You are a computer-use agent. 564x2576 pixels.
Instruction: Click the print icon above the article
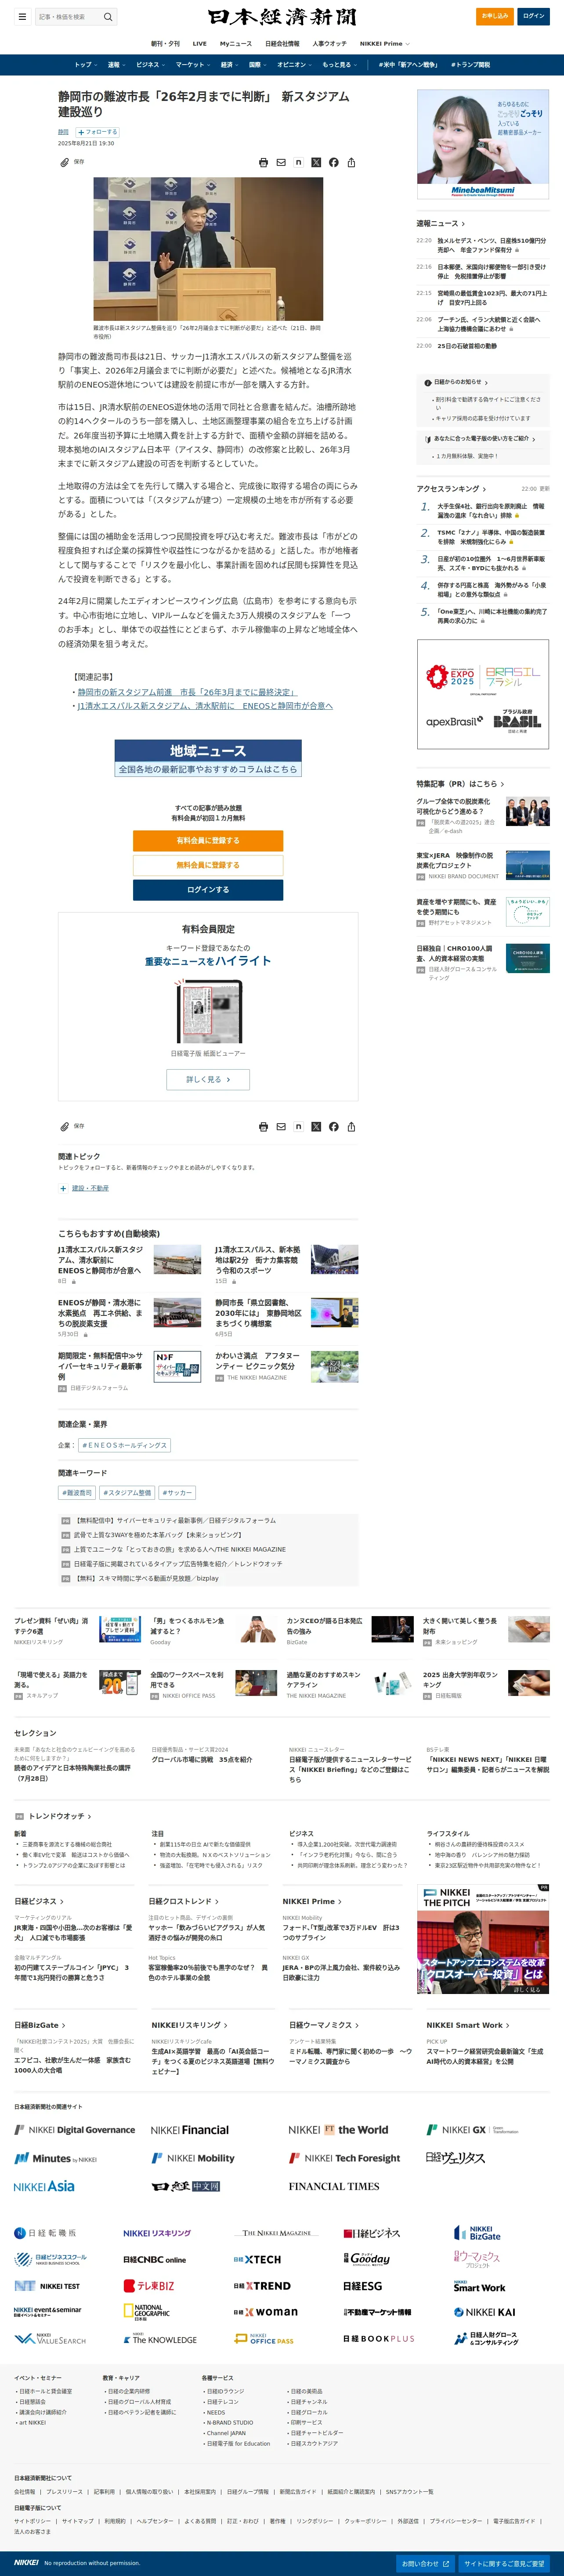[264, 162]
